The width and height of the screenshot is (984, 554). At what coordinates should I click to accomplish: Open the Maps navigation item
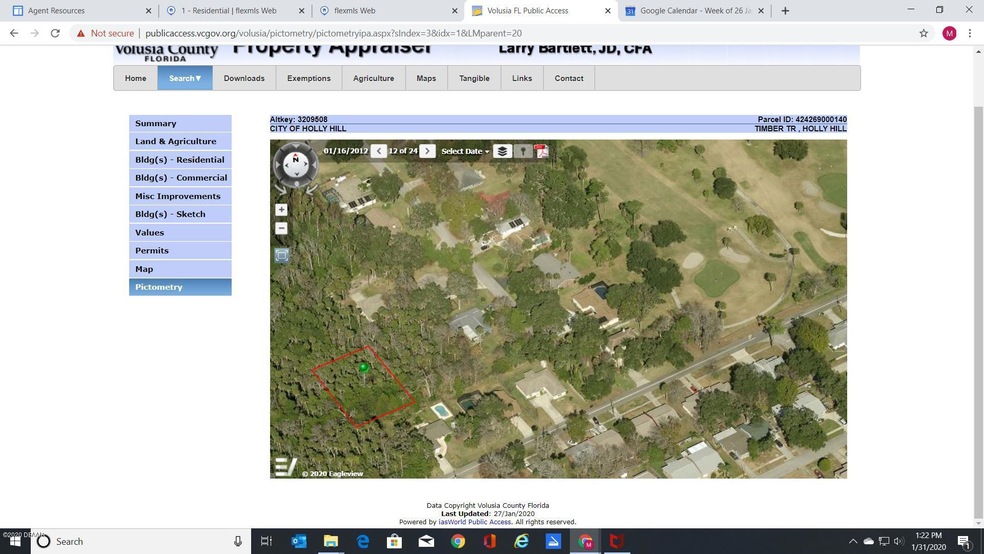(426, 78)
